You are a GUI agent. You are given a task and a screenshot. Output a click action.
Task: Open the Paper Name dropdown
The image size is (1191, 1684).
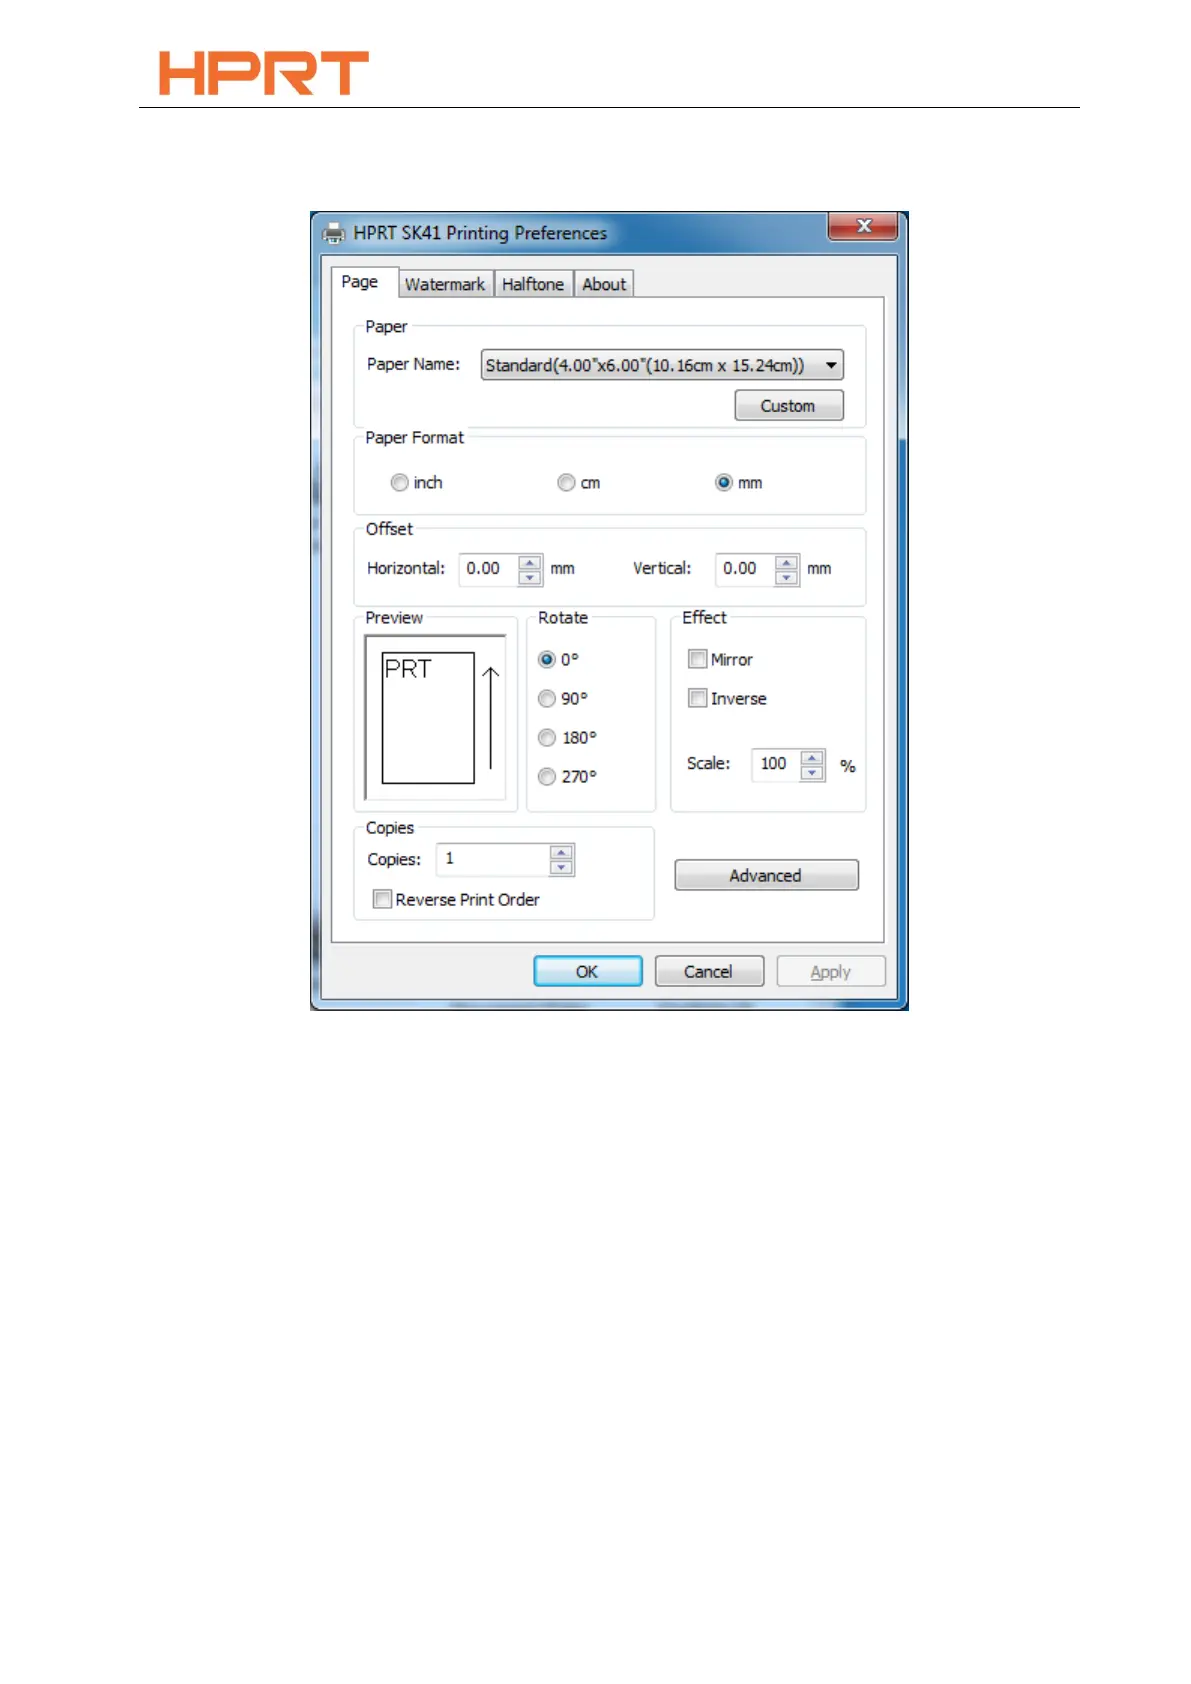coord(662,365)
